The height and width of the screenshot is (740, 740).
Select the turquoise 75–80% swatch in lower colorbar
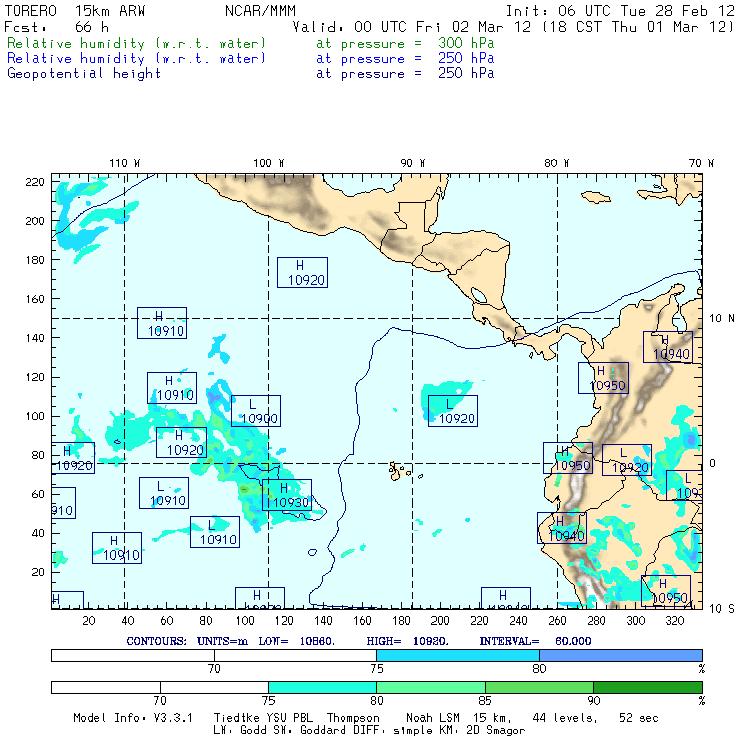point(322,687)
